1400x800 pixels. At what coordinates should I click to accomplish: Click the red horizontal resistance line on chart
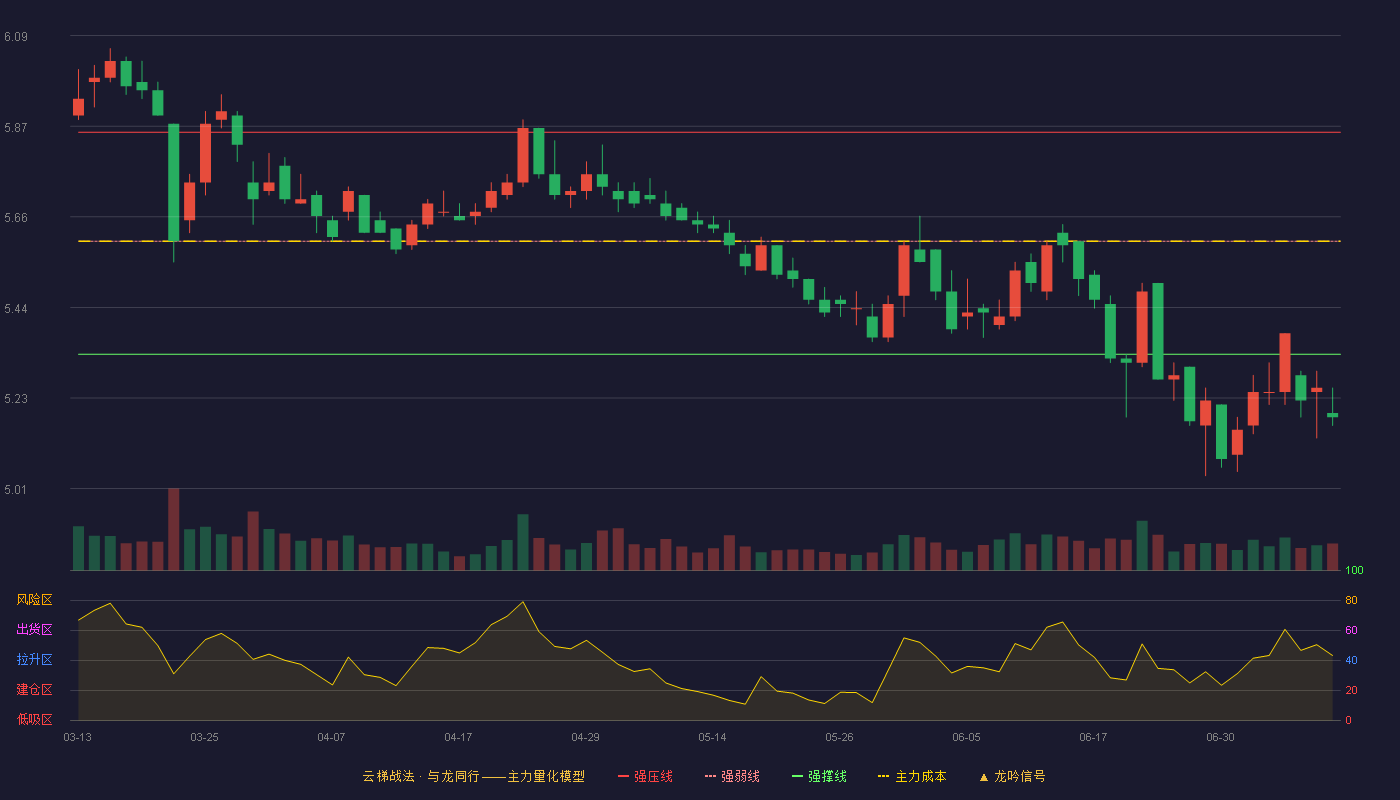tap(709, 132)
